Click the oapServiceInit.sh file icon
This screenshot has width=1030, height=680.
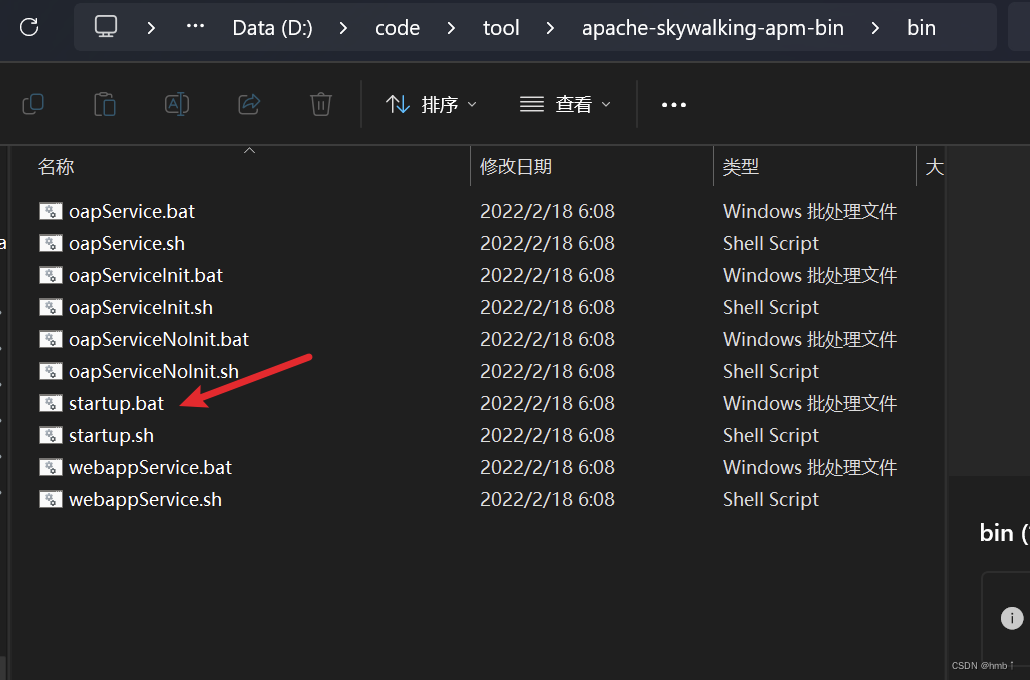tap(51, 307)
